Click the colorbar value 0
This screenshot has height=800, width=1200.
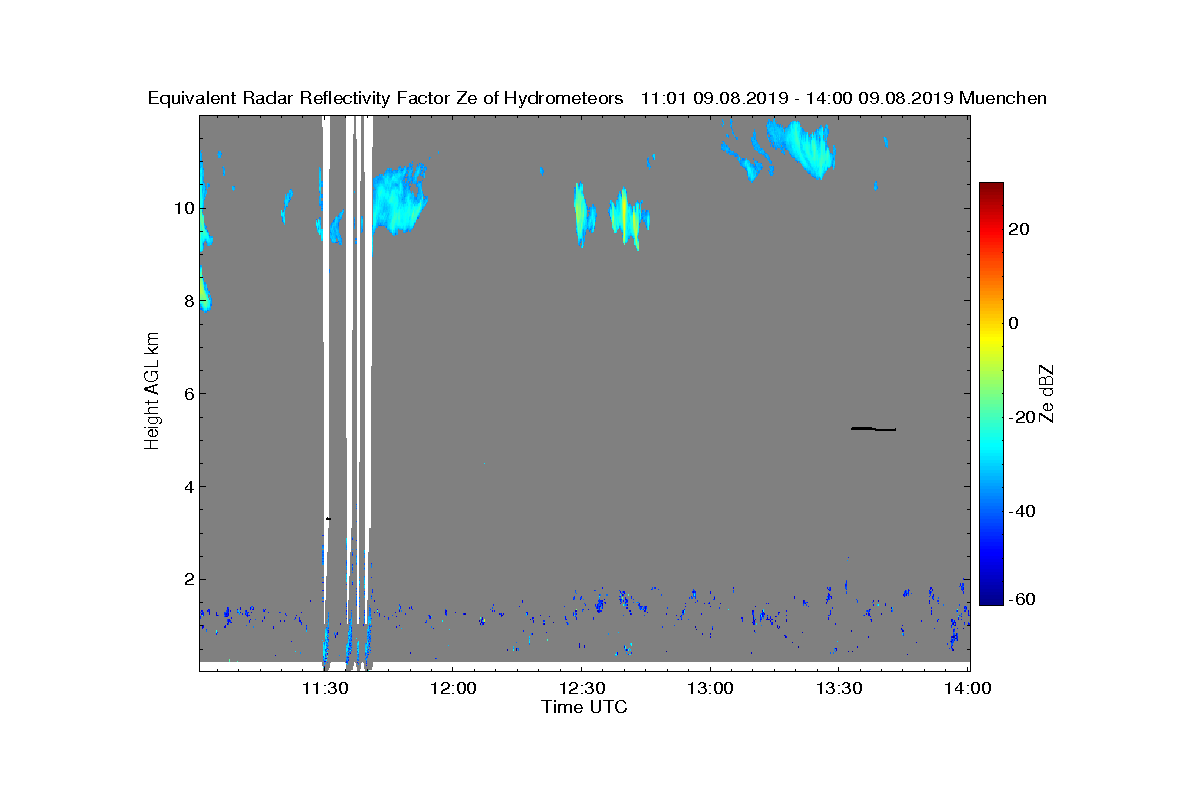click(x=1015, y=323)
